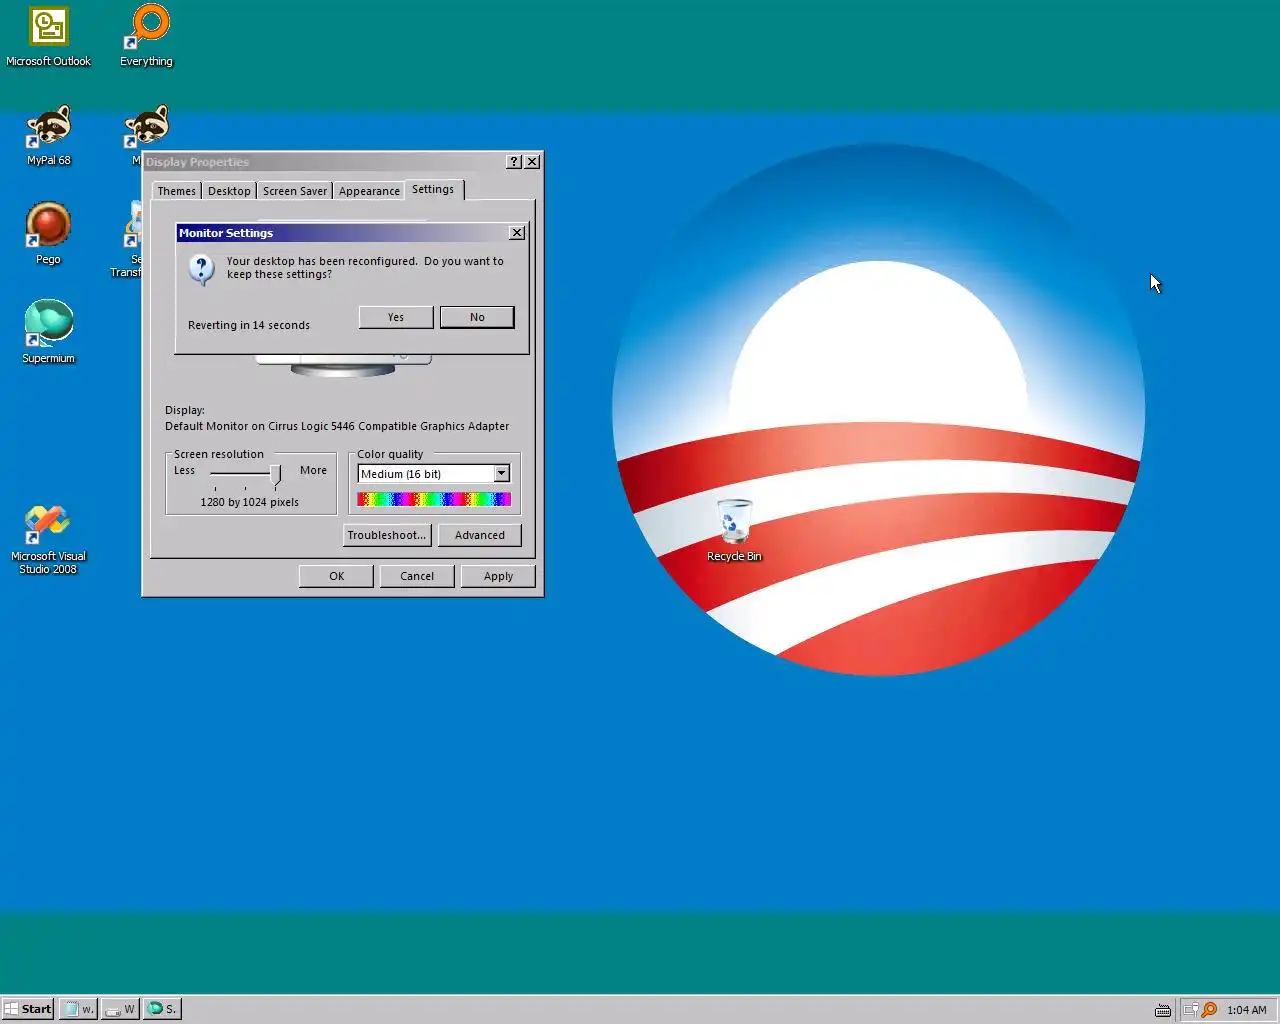1280x1024 pixels.
Task: Click the network connection tray icon
Action: [1190, 1010]
